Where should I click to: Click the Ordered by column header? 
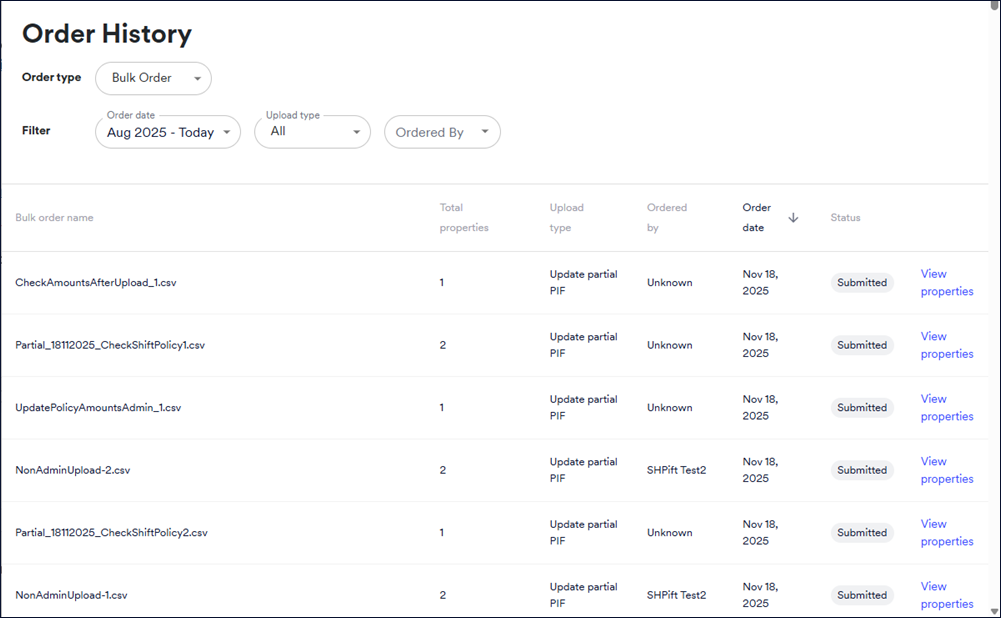tap(666, 218)
